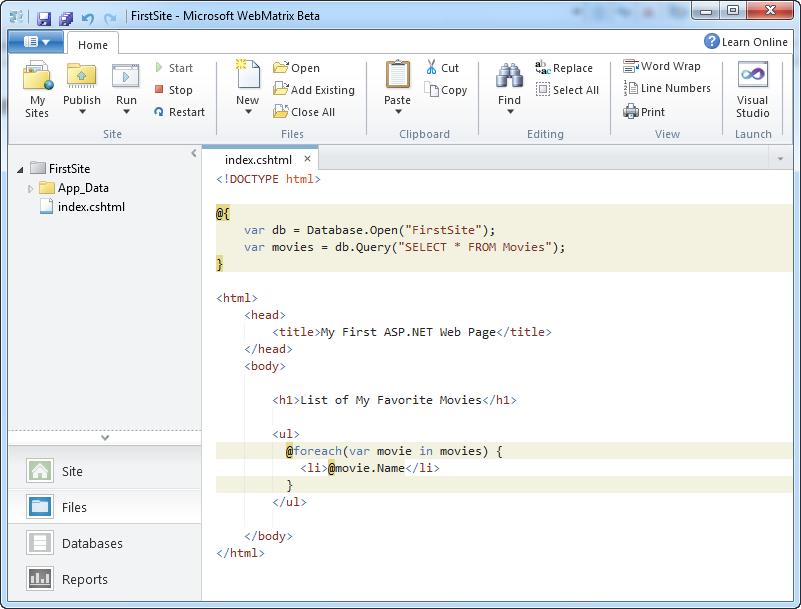Paste from the clipboard
Image resolution: width=801 pixels, height=609 pixels.
pyautogui.click(x=397, y=77)
